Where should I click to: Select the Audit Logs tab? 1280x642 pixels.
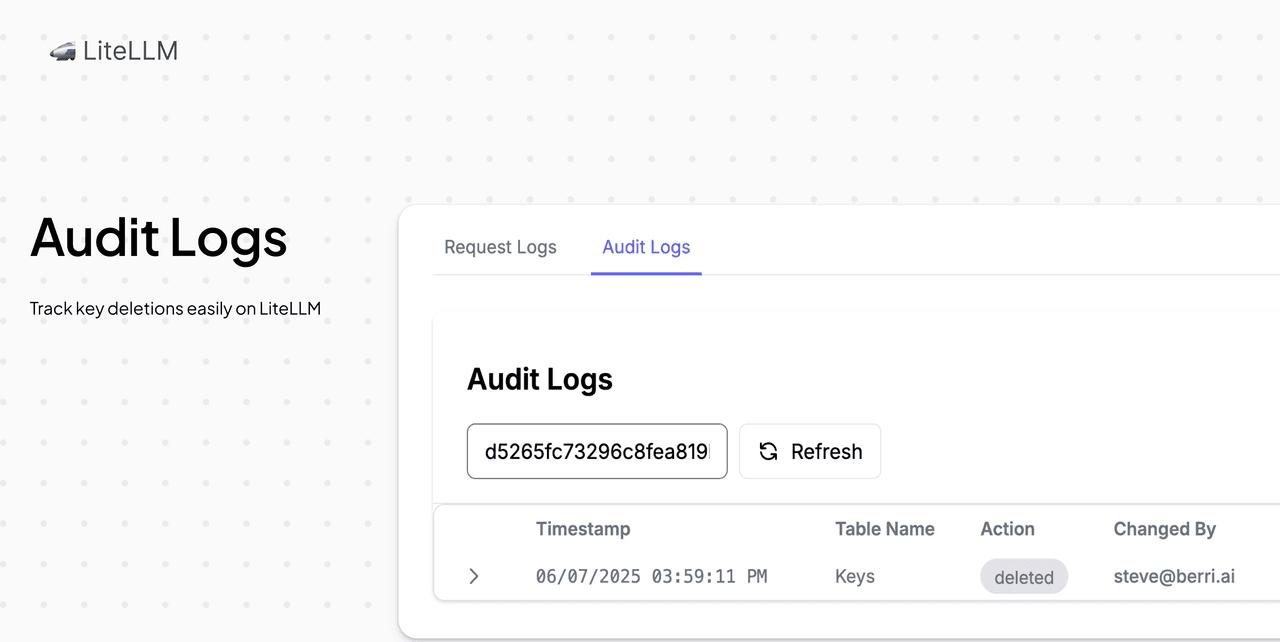[x=646, y=247]
